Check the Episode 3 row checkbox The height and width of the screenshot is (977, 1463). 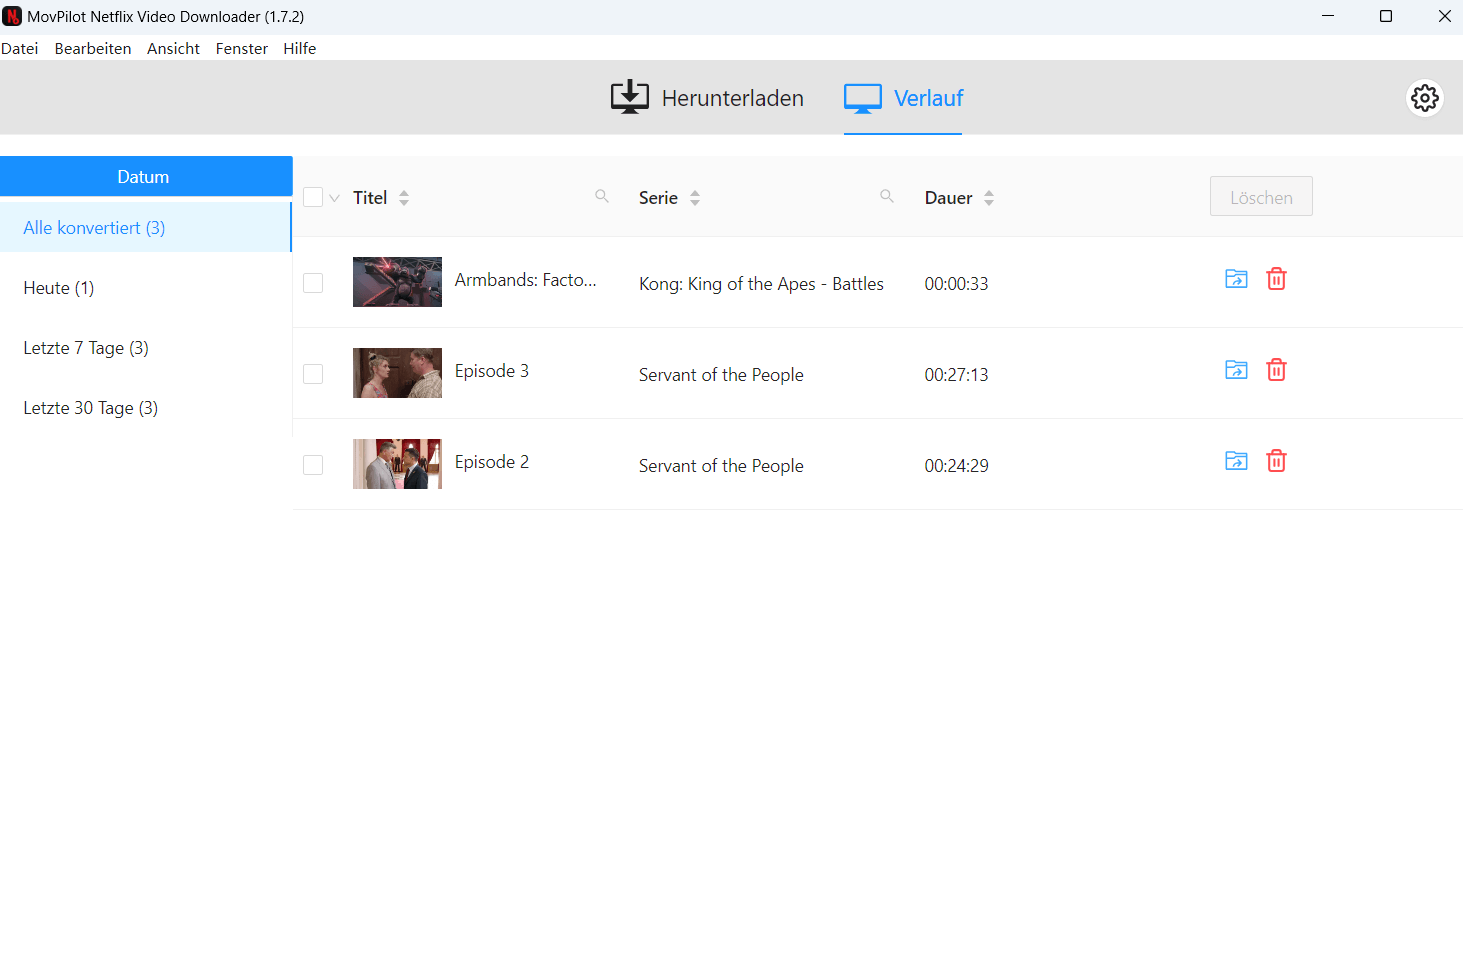(313, 374)
